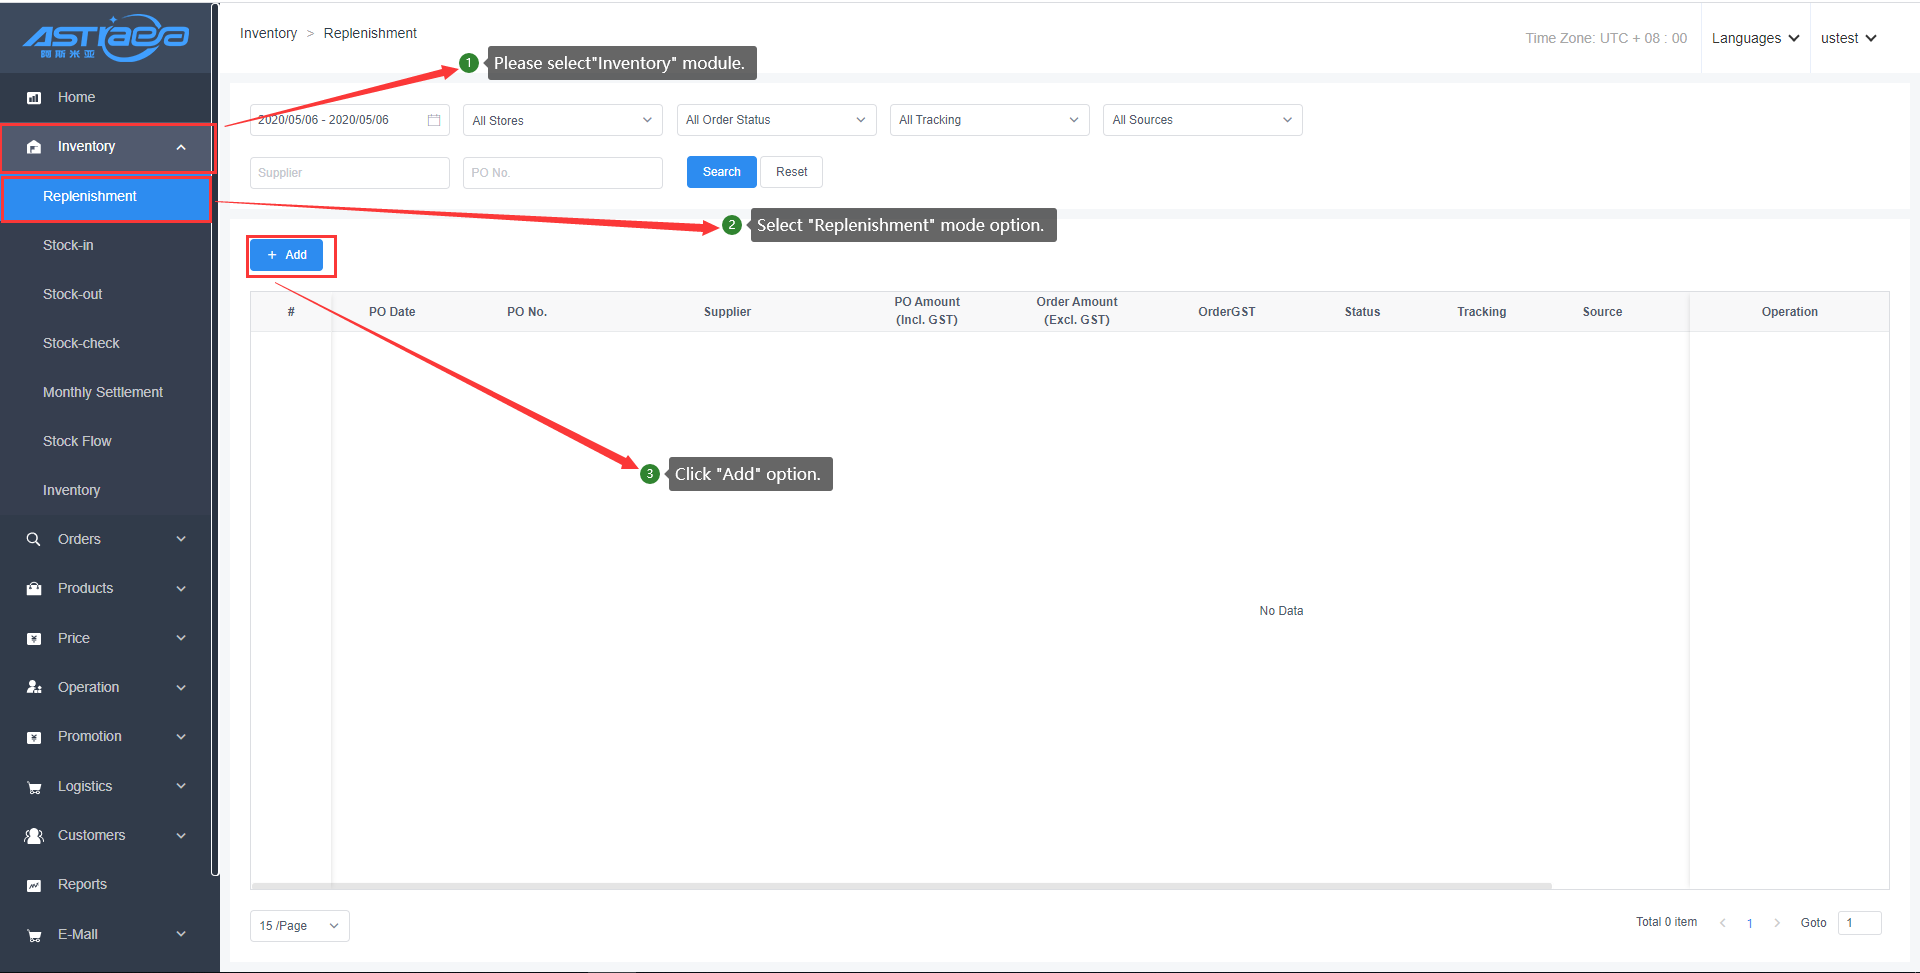Image resolution: width=1920 pixels, height=973 pixels.
Task: Open the All Order Status dropdown
Action: (x=776, y=120)
